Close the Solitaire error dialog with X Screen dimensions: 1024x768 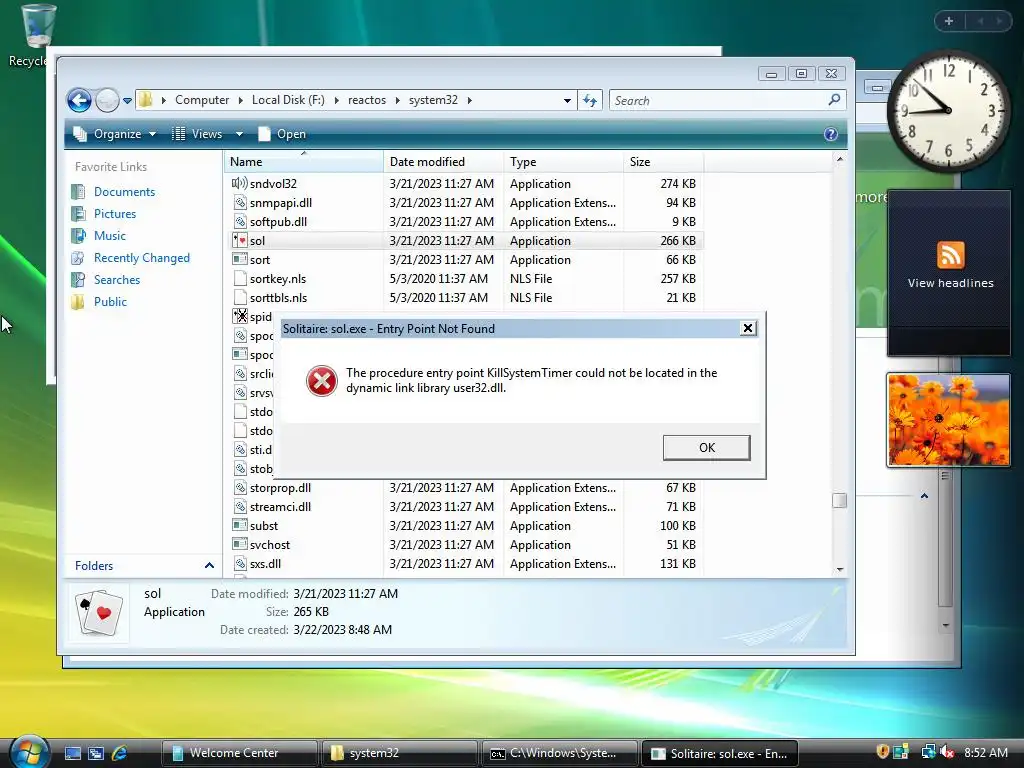[x=748, y=328]
